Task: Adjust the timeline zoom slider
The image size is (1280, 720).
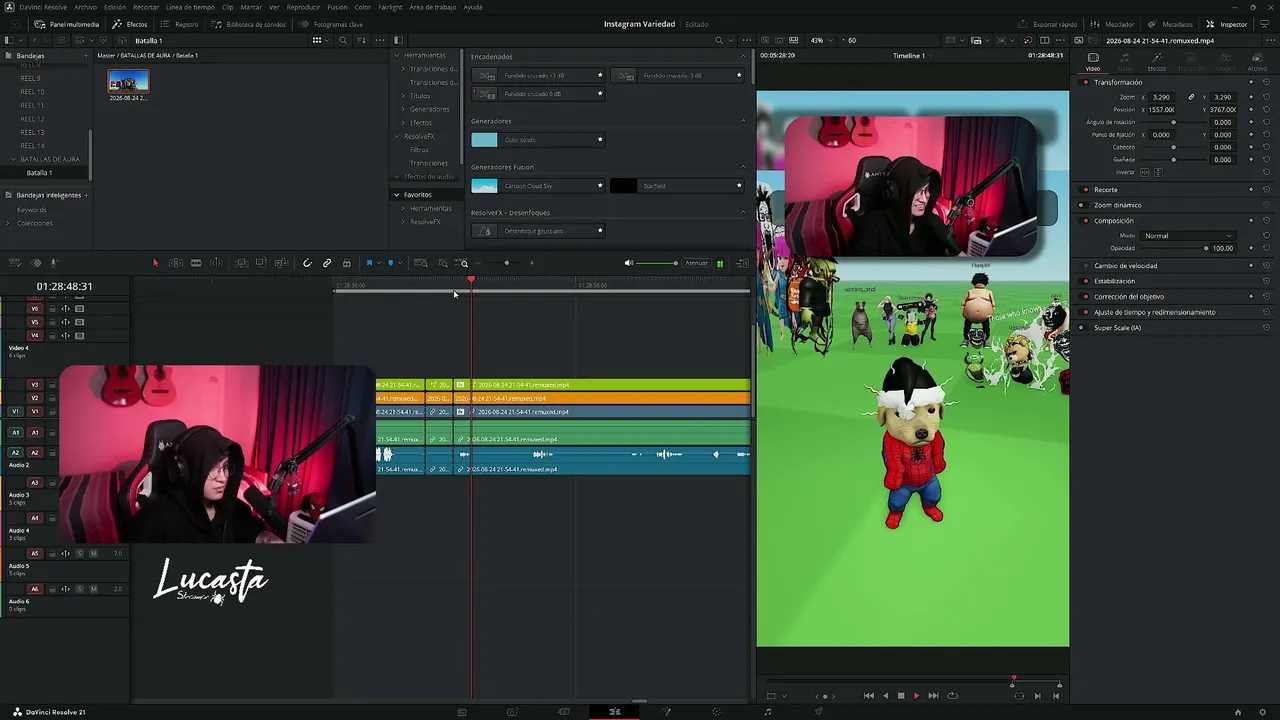Action: tap(506, 263)
